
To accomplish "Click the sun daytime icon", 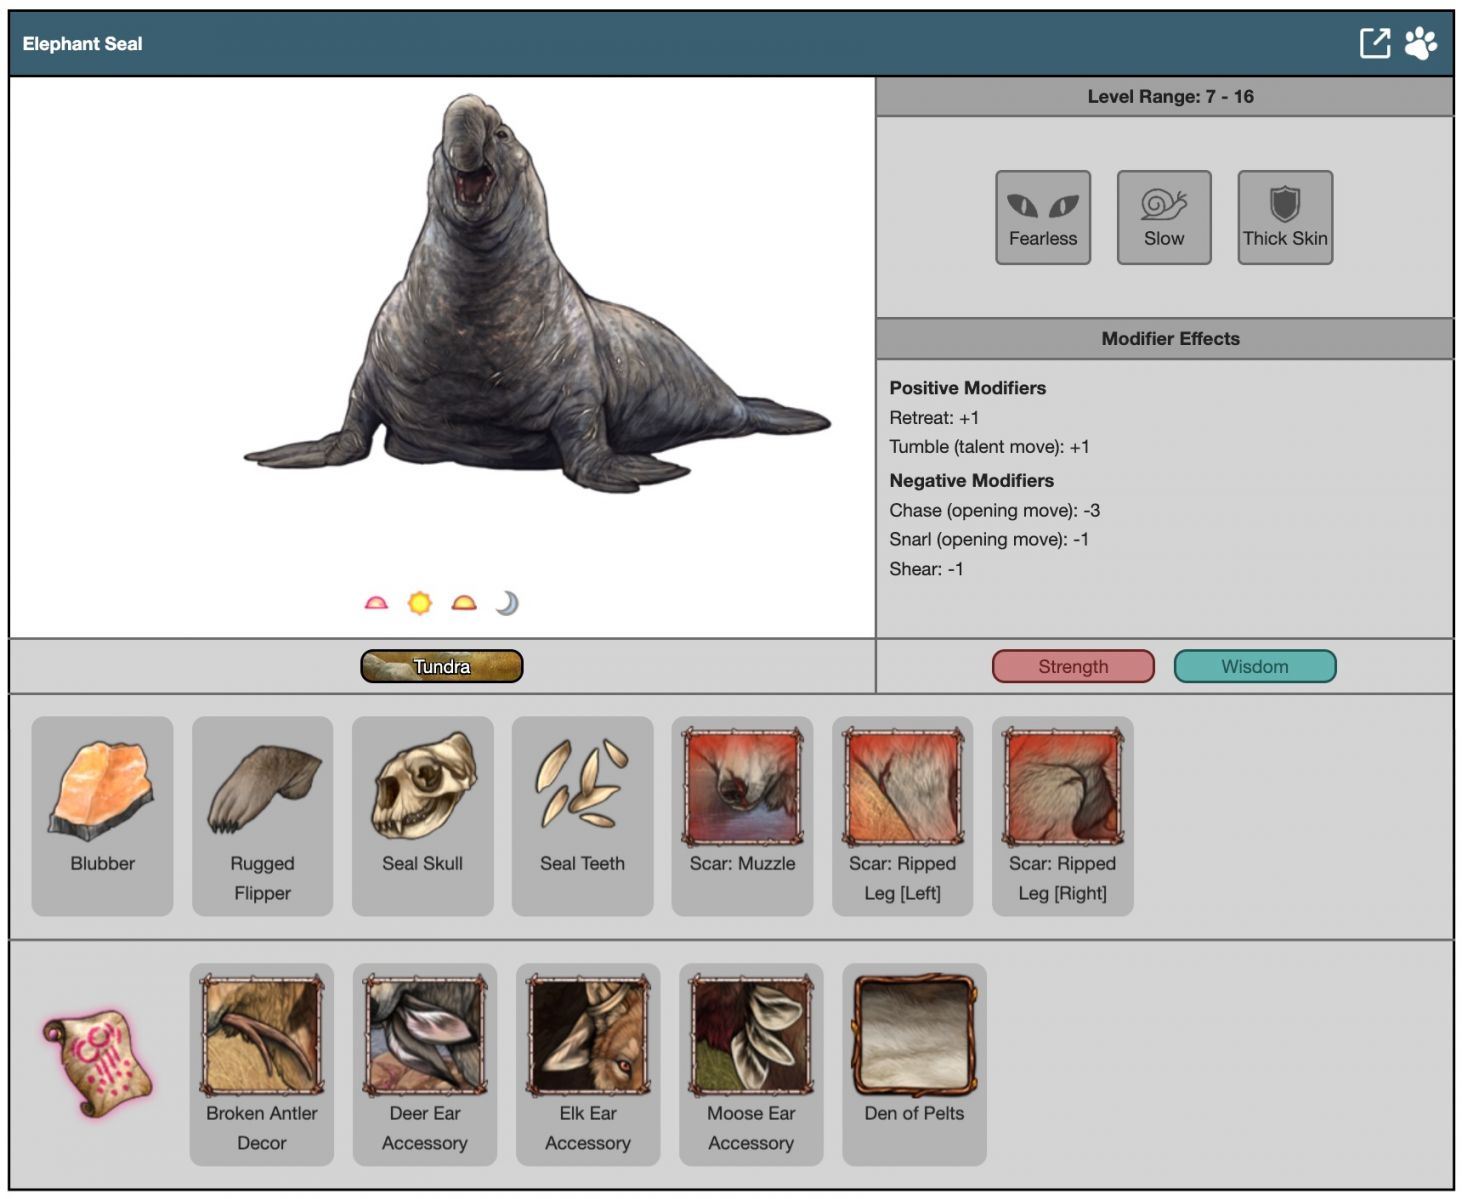I will pos(420,603).
